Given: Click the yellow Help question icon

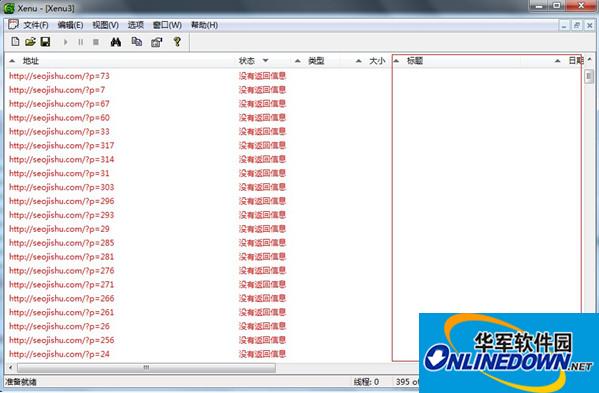Looking at the screenshot, I should [x=177, y=42].
